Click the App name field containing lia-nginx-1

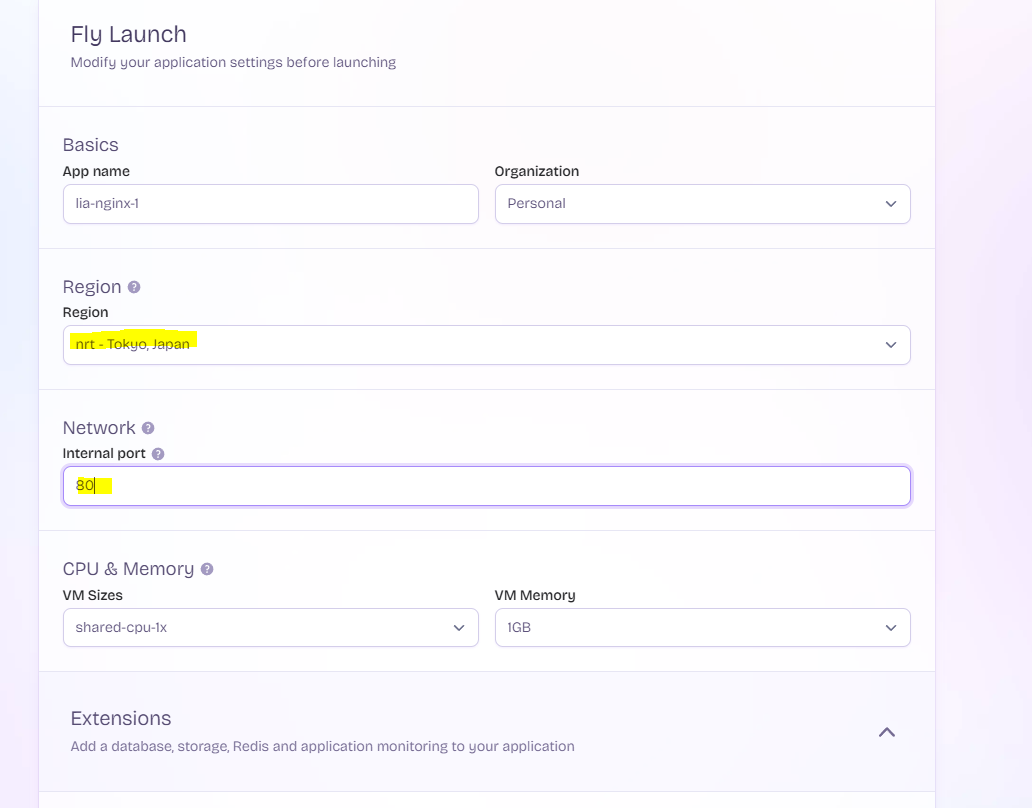(x=270, y=204)
